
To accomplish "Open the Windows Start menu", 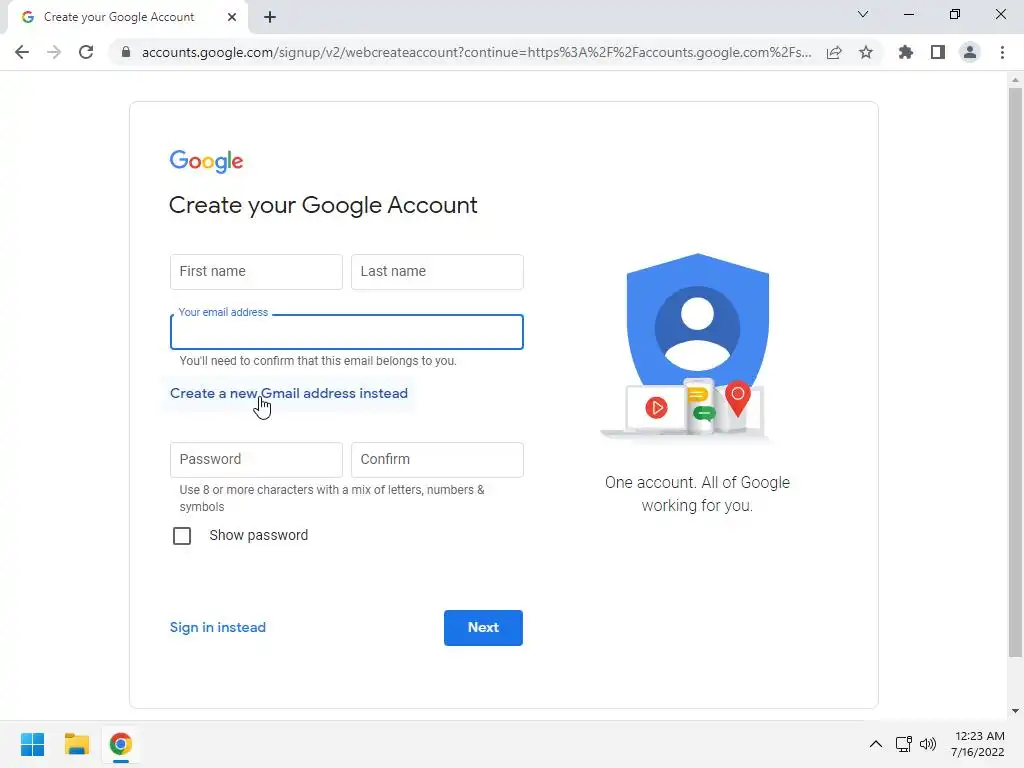I will click(32, 744).
